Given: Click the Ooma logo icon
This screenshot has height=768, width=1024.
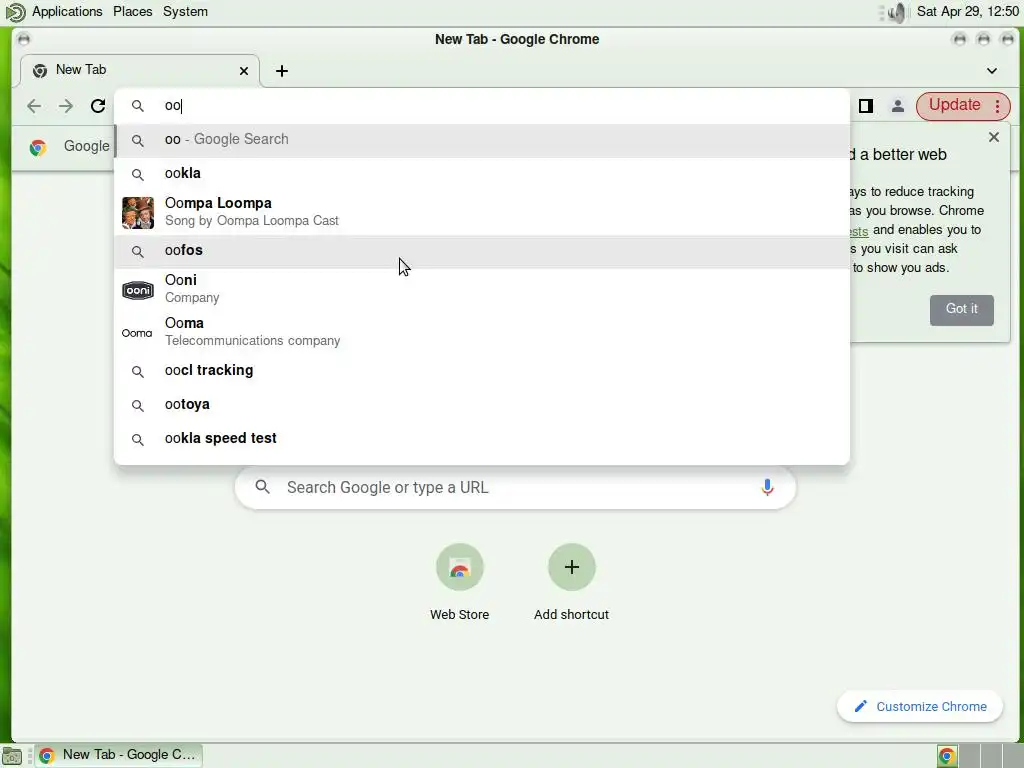Looking at the screenshot, I should pyautogui.click(x=137, y=333).
